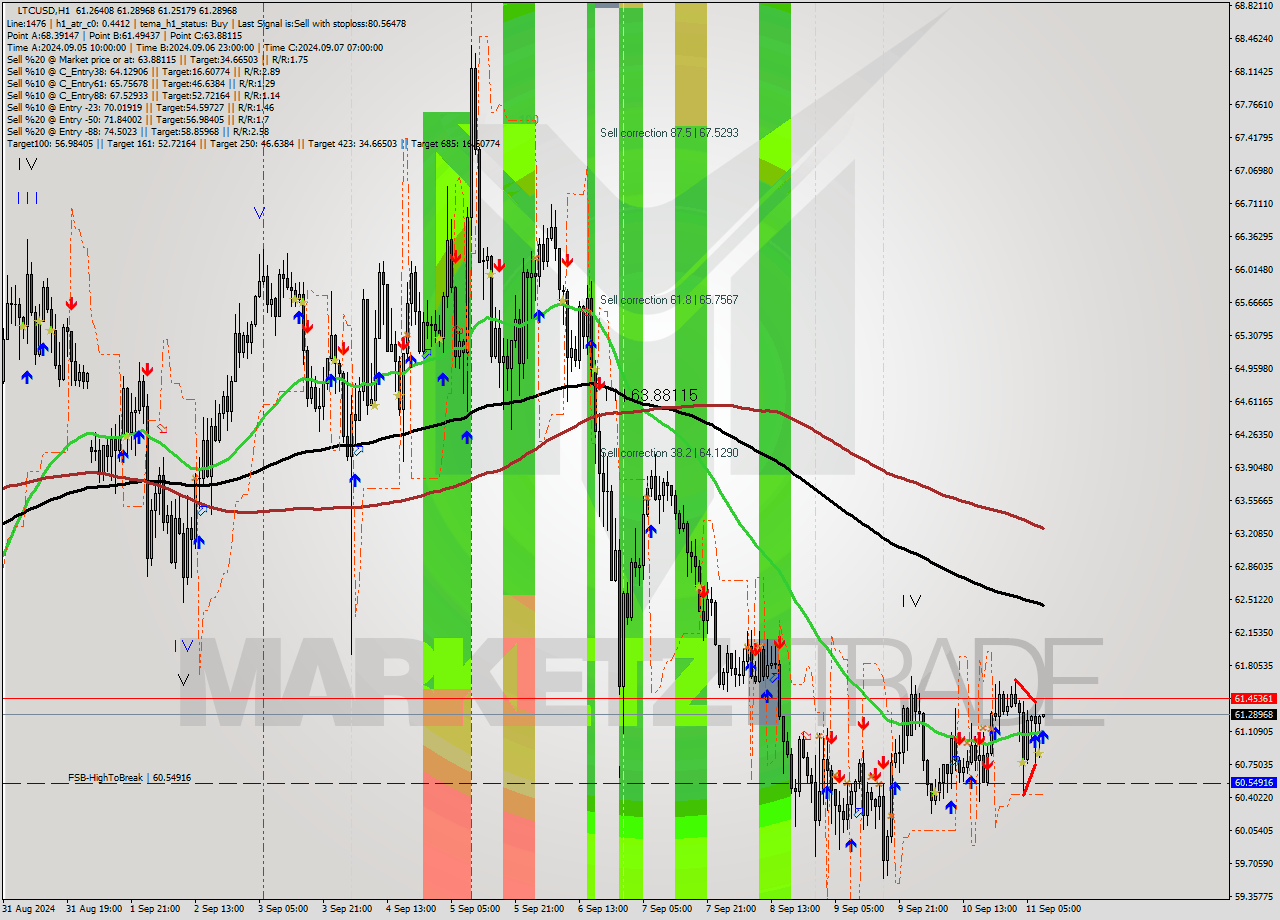Click the 67.06980 price axis label
1280x920 pixels.
click(1253, 170)
